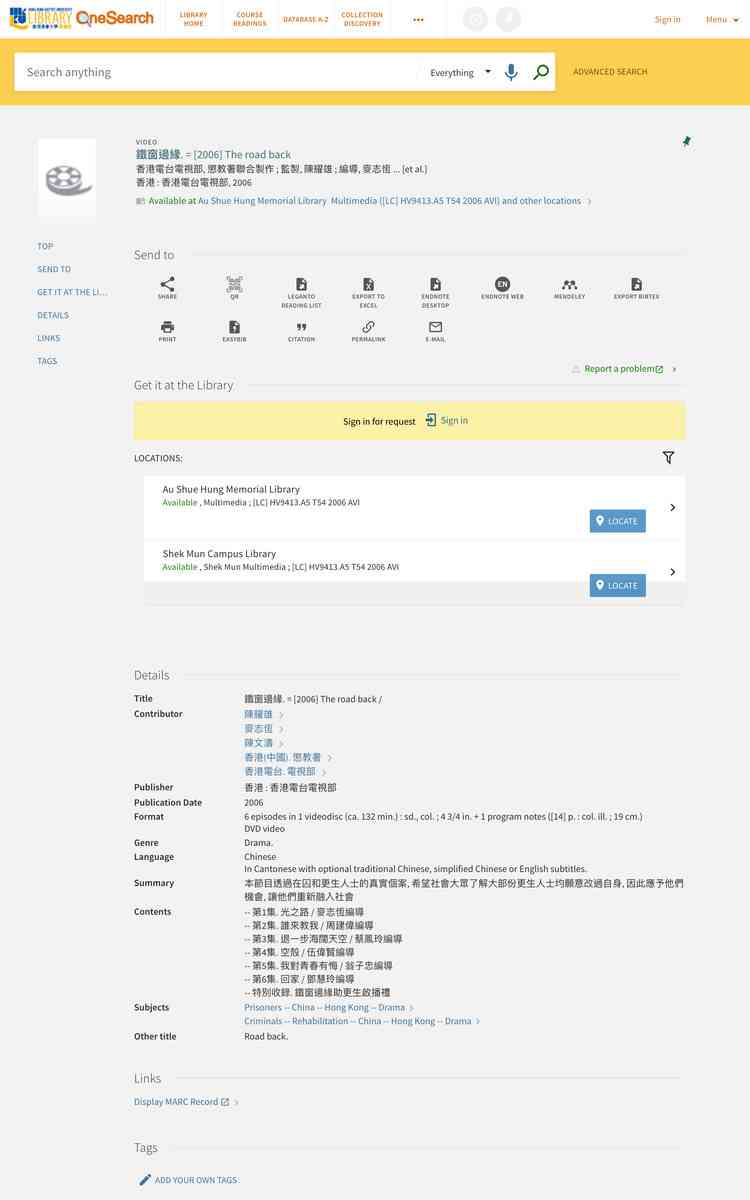The image size is (750, 1200).
Task: Open the Everything search scope dropdown
Action: click(x=460, y=72)
